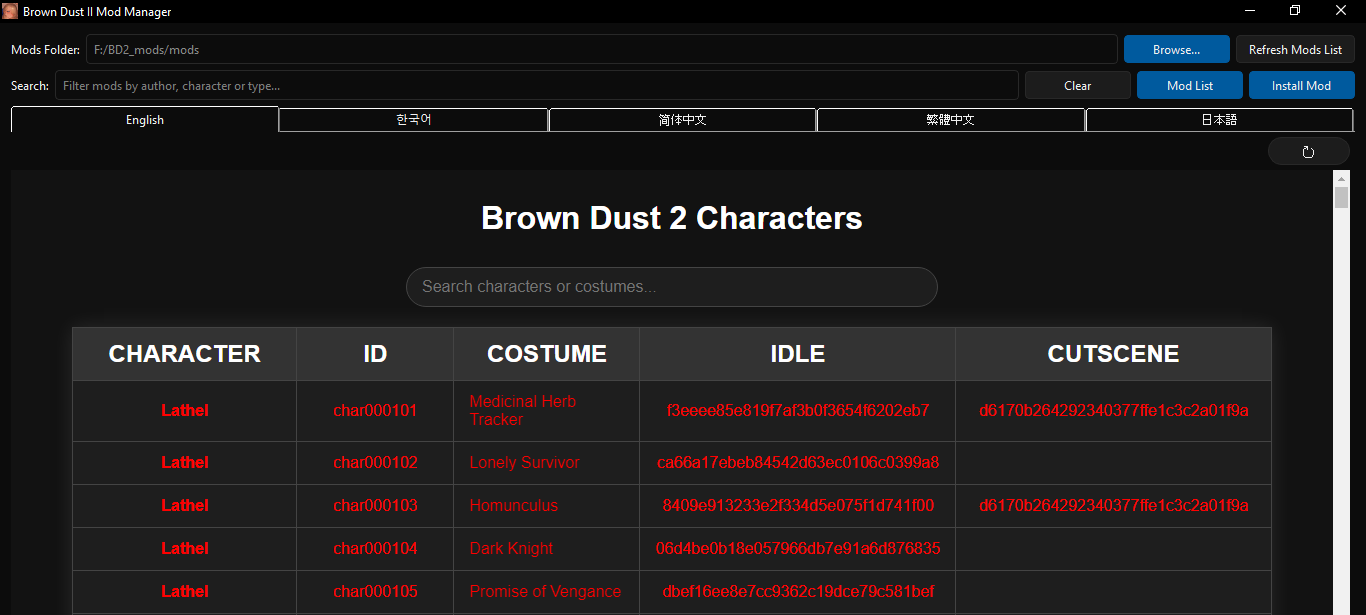Click the refresh circular arrow icon above the list
Viewport: 1366px width, 615px height.
[x=1308, y=150]
